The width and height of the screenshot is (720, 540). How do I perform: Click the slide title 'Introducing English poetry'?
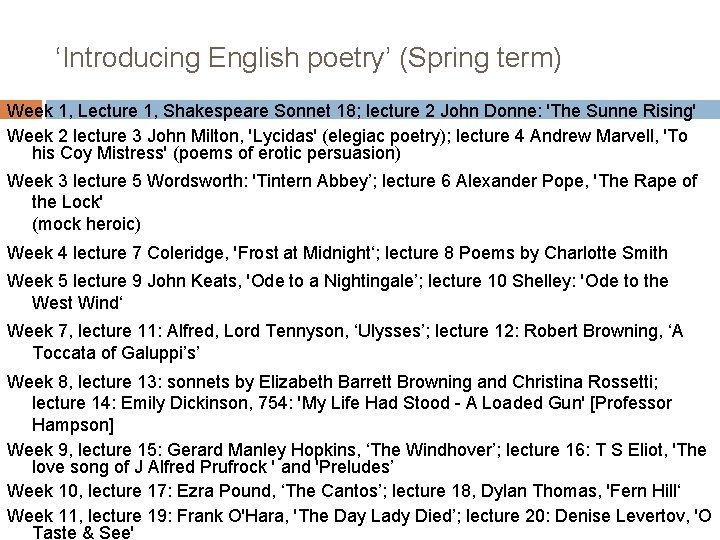[x=309, y=58]
